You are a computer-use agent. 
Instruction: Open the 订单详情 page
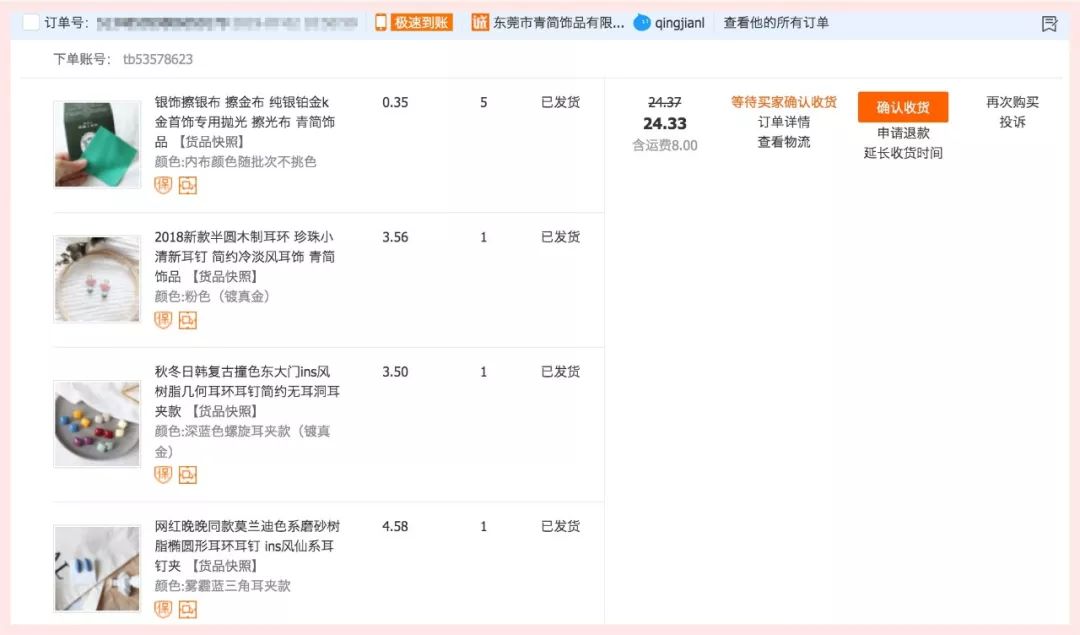pos(783,120)
